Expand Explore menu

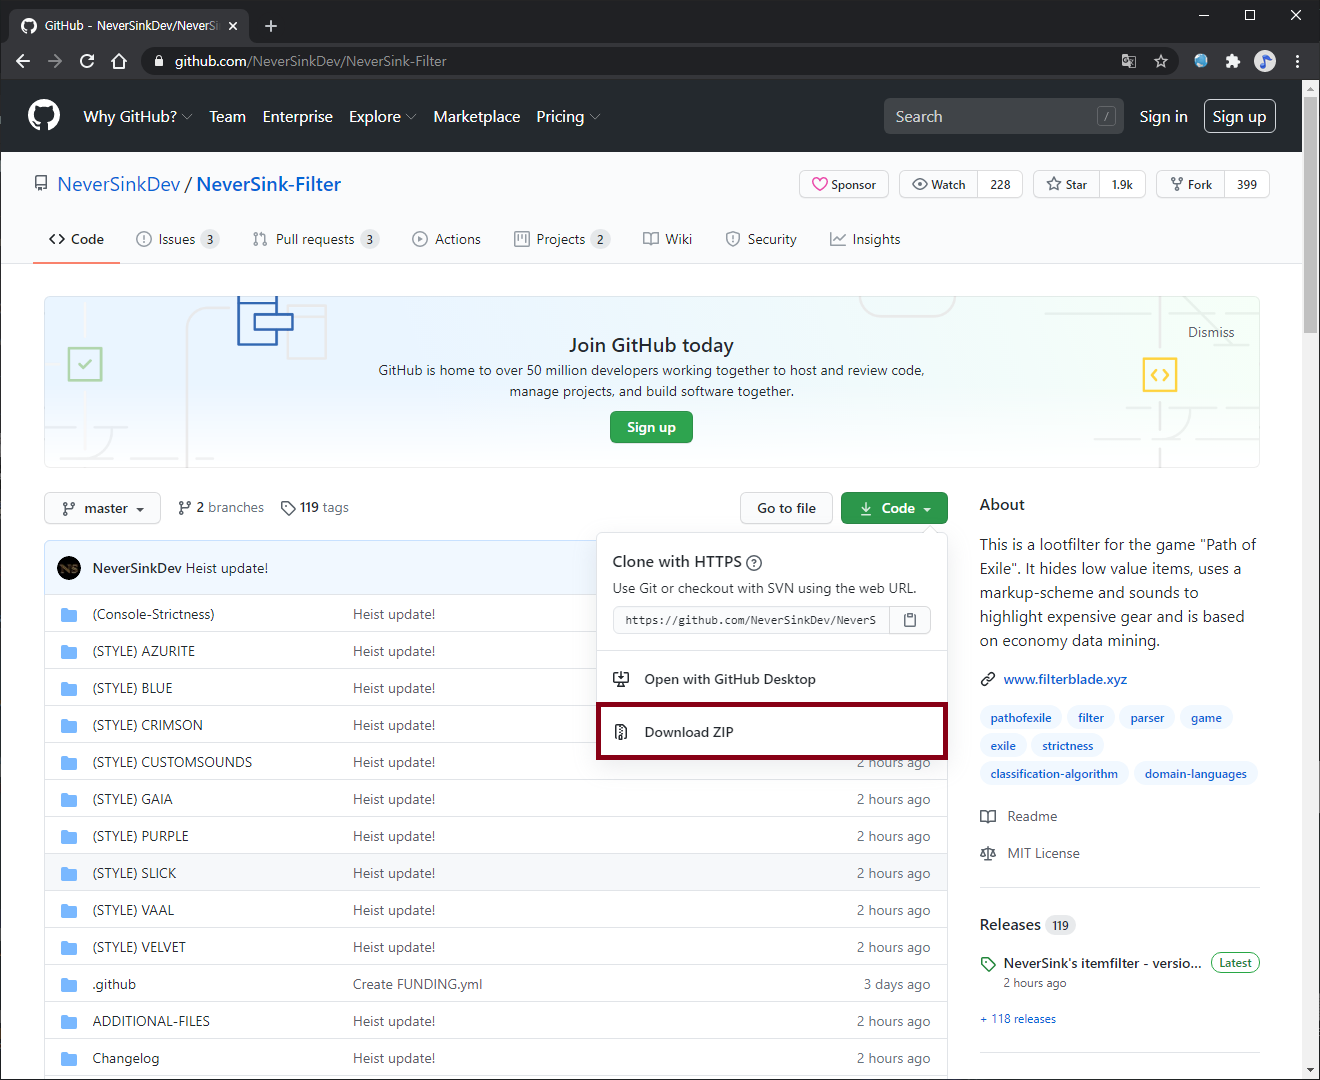point(382,117)
